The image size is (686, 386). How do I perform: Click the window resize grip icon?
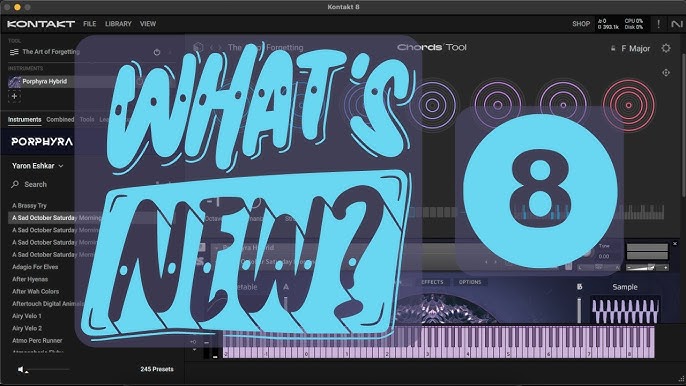pyautogui.click(x=681, y=380)
